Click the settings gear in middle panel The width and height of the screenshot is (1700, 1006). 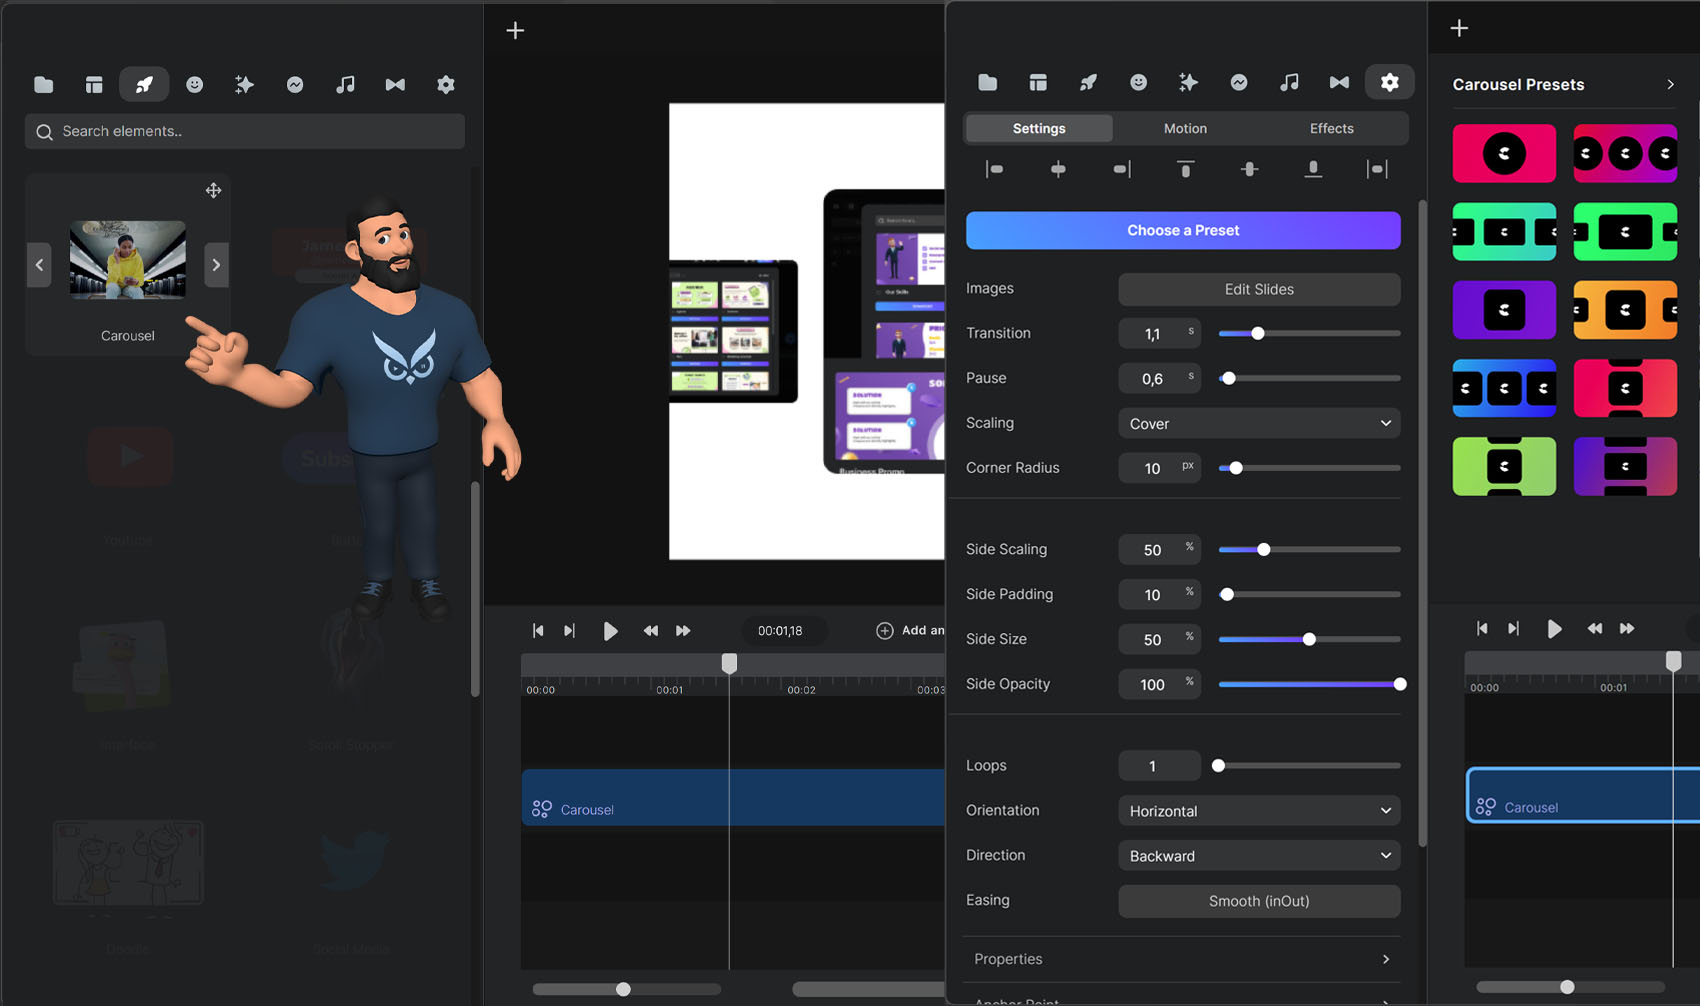click(x=1389, y=82)
